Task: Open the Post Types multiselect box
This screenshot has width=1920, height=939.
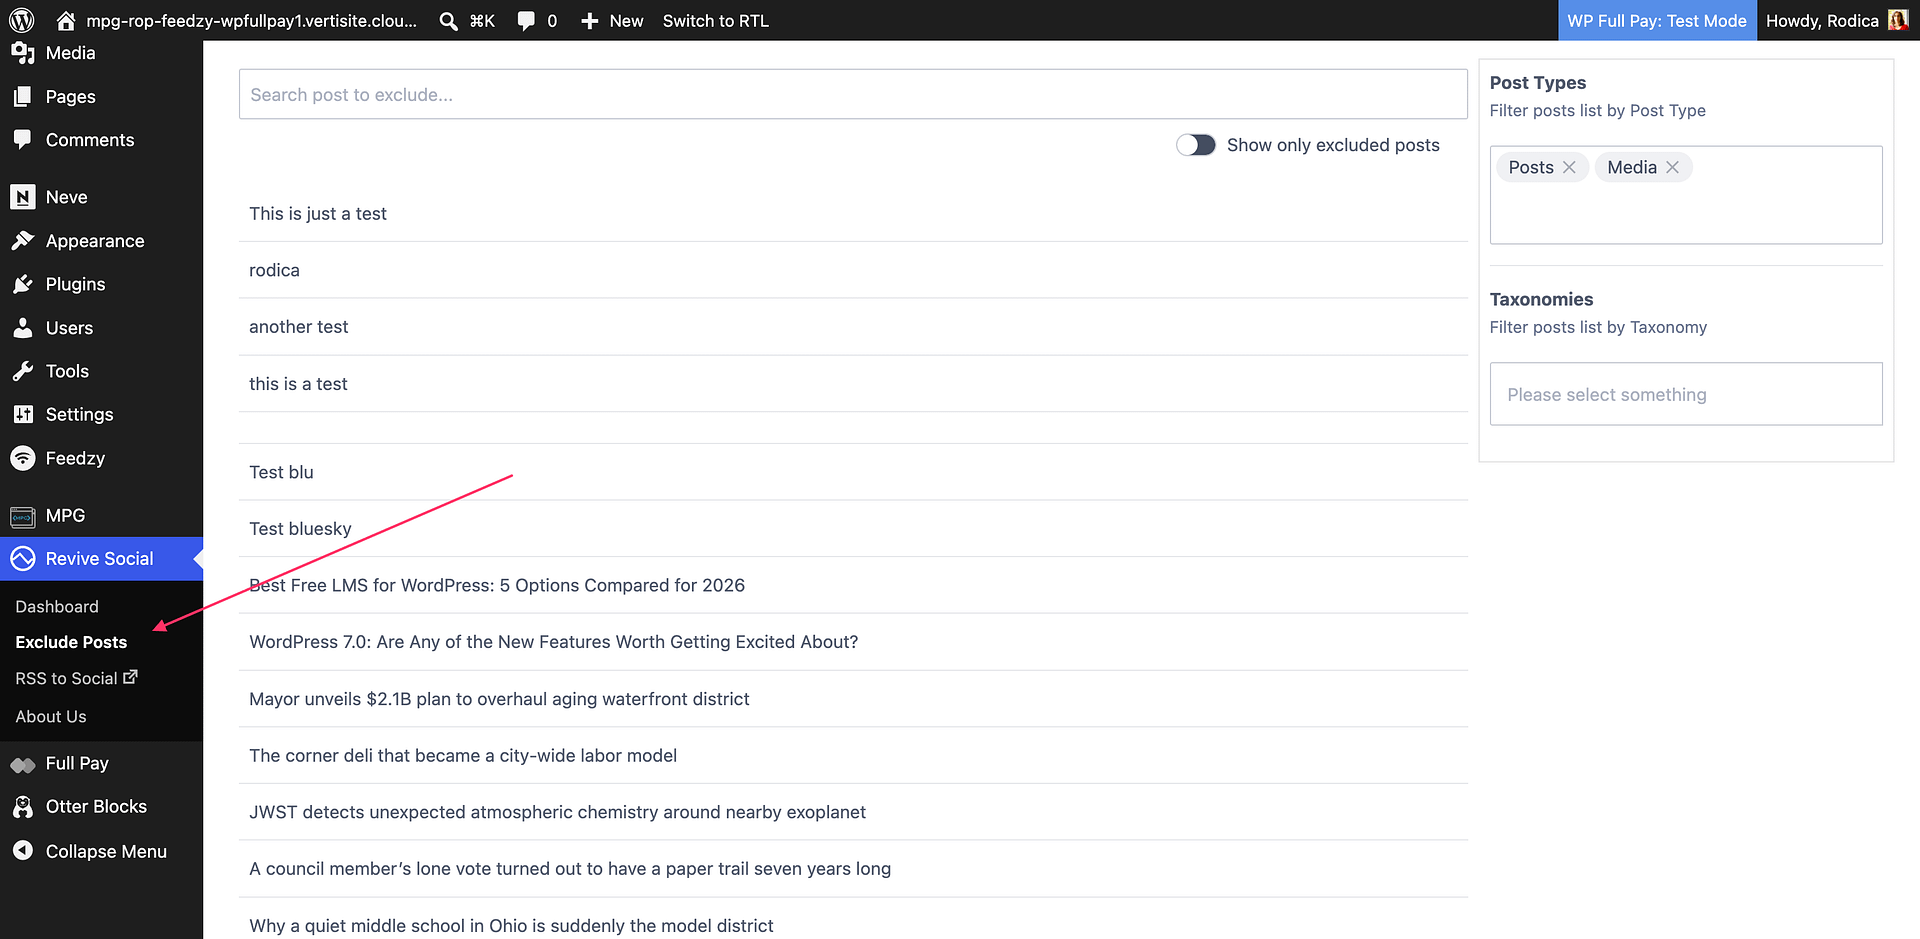Action: [x=1686, y=195]
